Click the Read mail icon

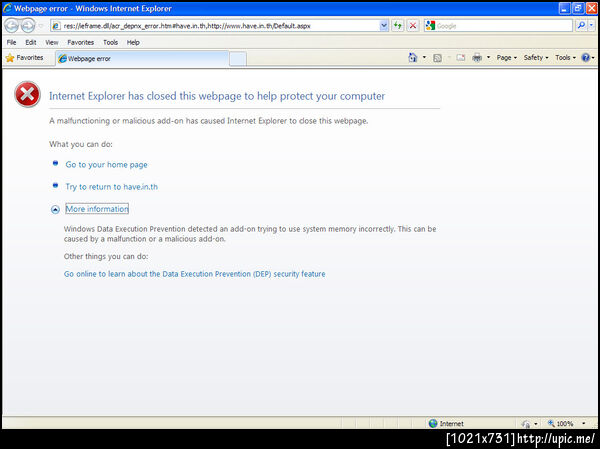pos(461,57)
